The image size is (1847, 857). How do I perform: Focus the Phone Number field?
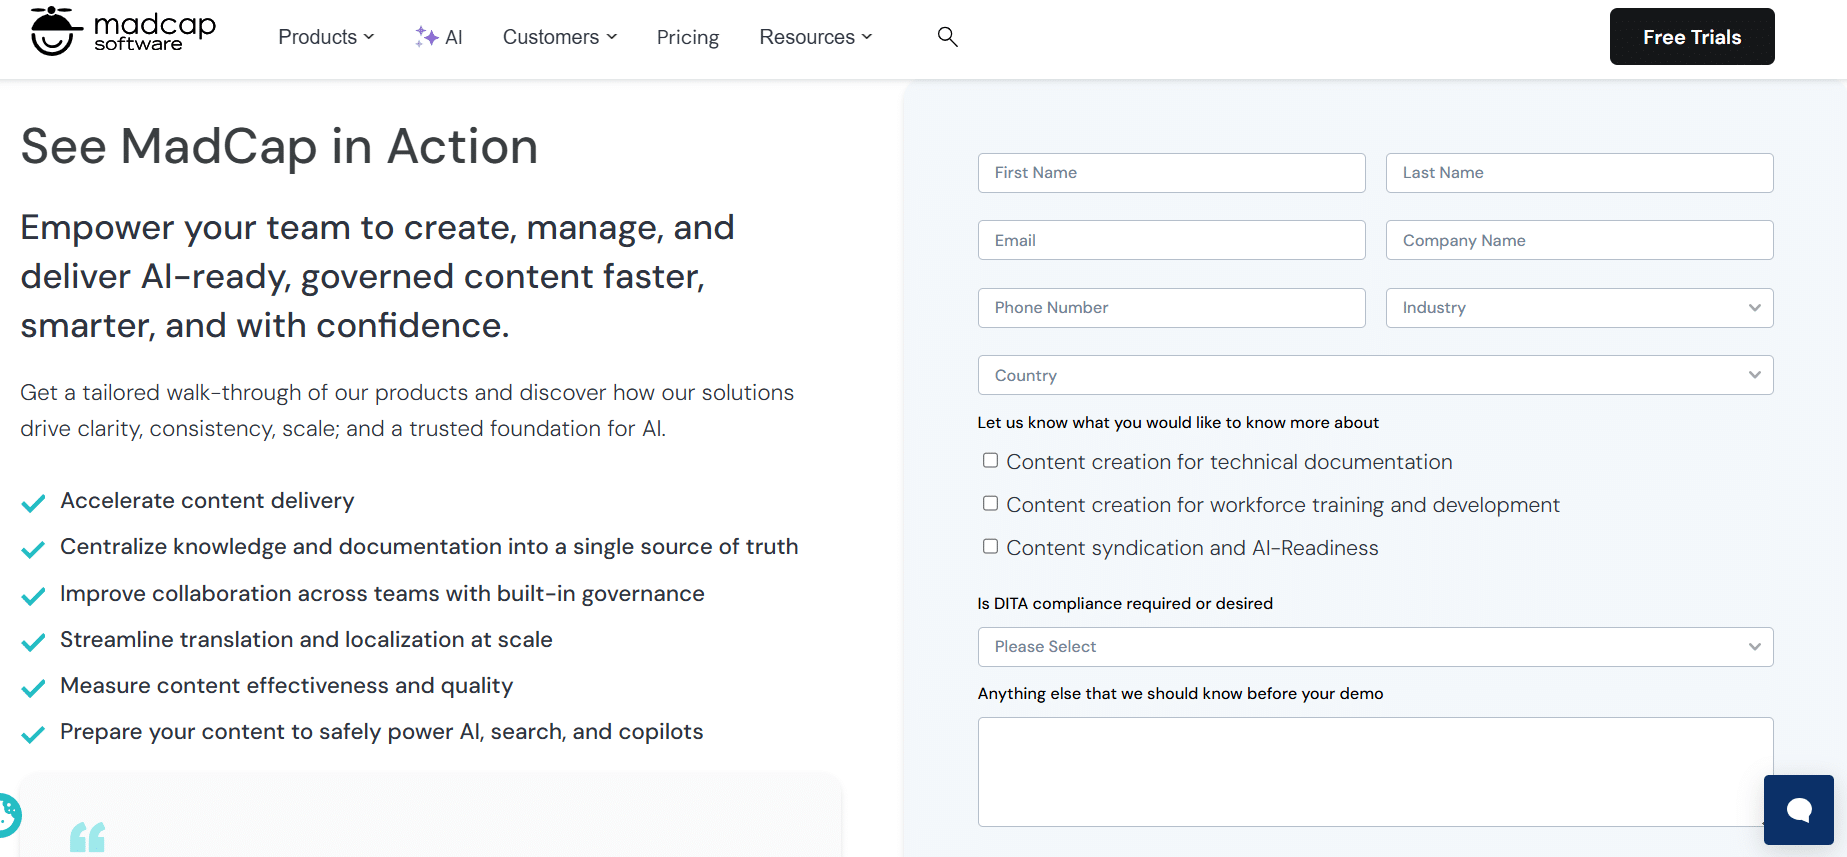[x=1171, y=308]
